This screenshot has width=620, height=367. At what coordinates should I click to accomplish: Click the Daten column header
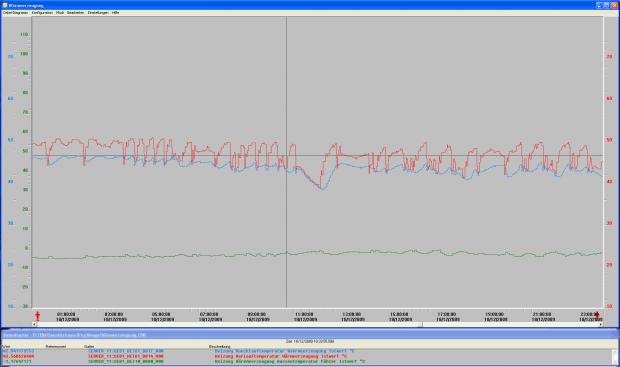click(89, 347)
